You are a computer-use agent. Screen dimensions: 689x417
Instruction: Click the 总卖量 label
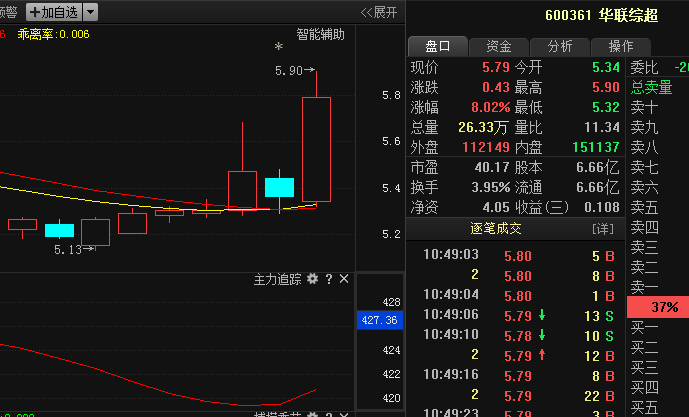[652, 87]
